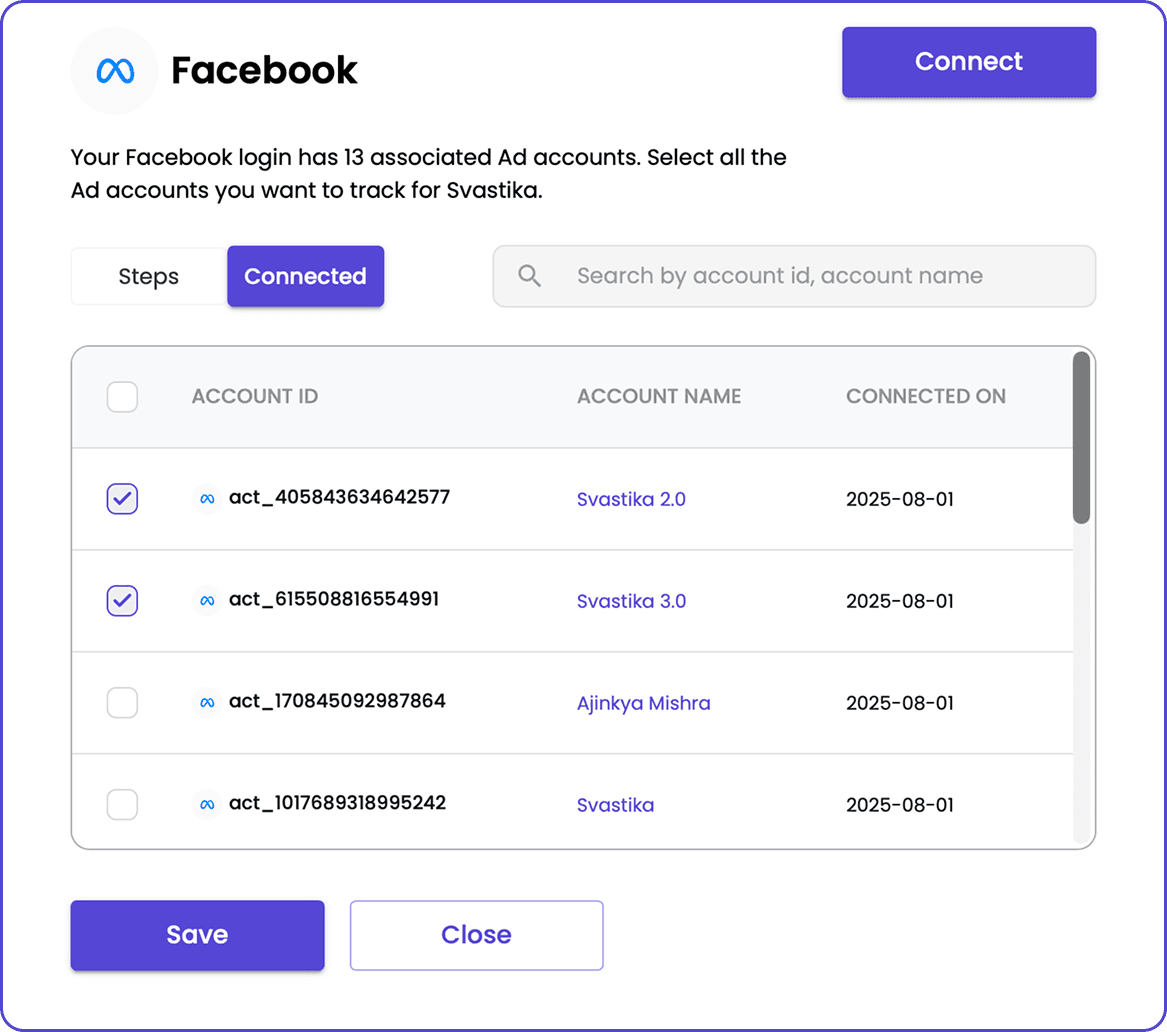Viewport: 1167px width, 1032px height.
Task: Click the search magnifier icon
Action: [x=529, y=276]
